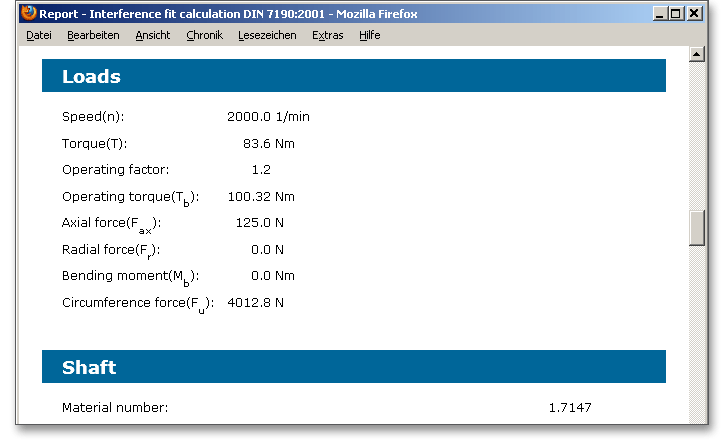Open the Bearbeiten menu
Screen dimensions: 724x440
pyautogui.click(x=93, y=35)
